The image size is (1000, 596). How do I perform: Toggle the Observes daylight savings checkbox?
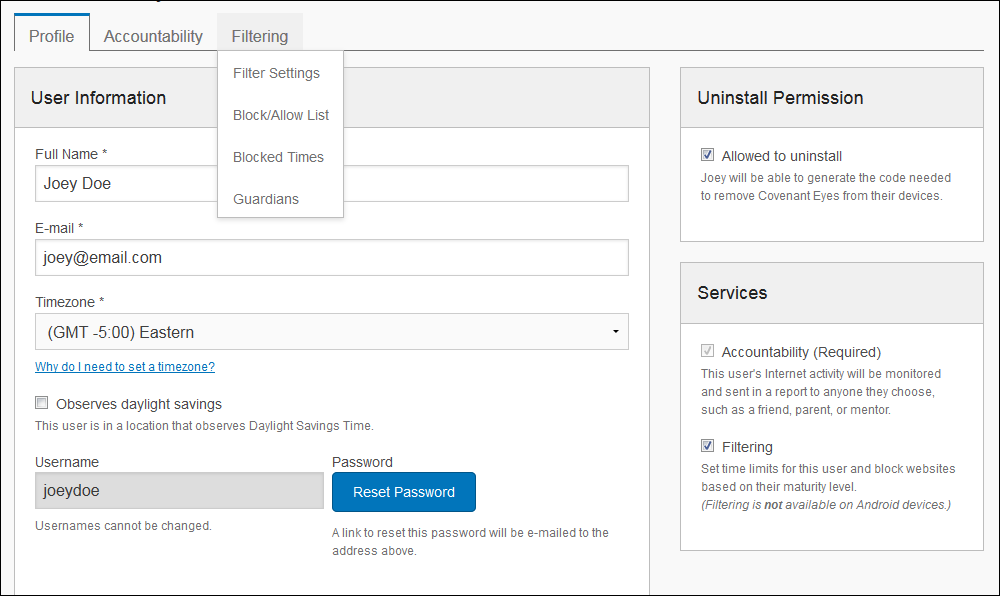[x=41, y=403]
